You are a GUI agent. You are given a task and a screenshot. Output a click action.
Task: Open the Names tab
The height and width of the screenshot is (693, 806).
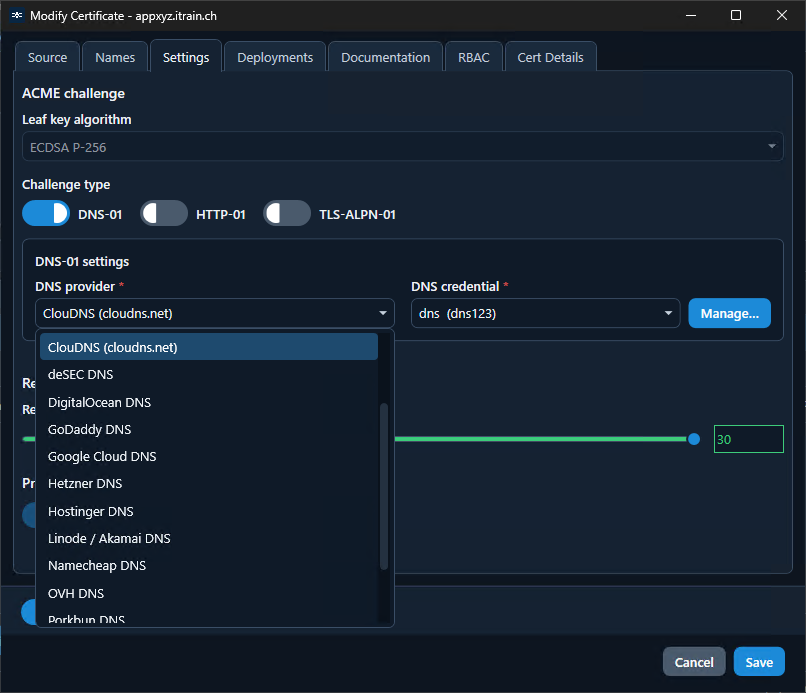pyautogui.click(x=115, y=57)
